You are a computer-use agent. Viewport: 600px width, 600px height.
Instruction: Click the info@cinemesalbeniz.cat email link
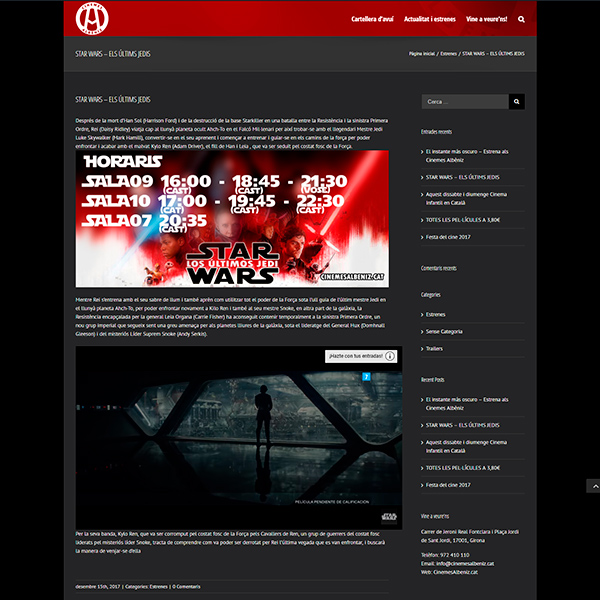coord(465,564)
